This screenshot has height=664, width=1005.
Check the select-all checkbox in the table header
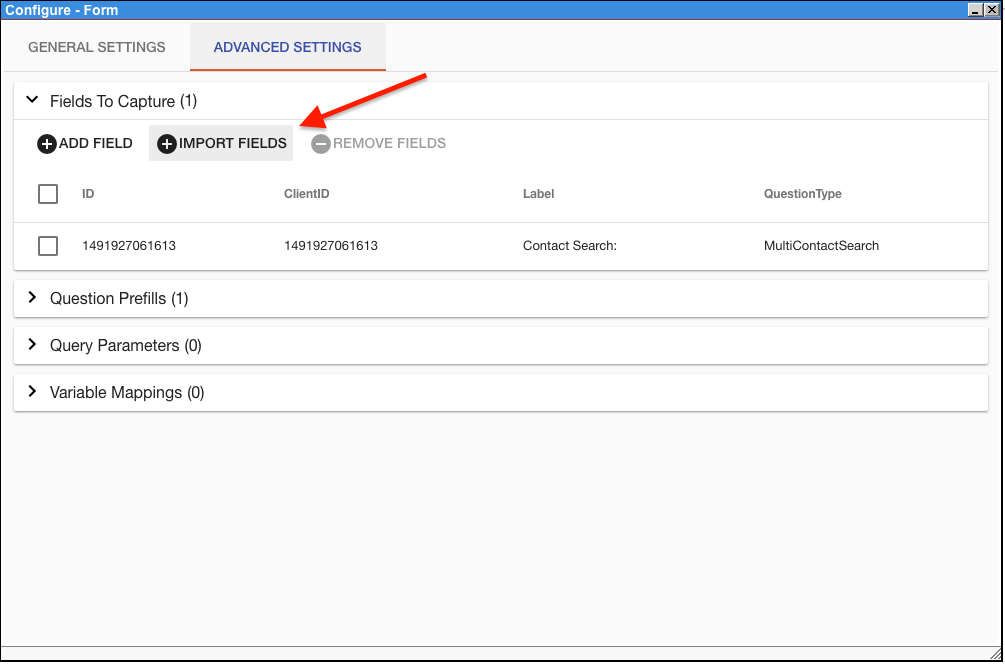click(48, 194)
